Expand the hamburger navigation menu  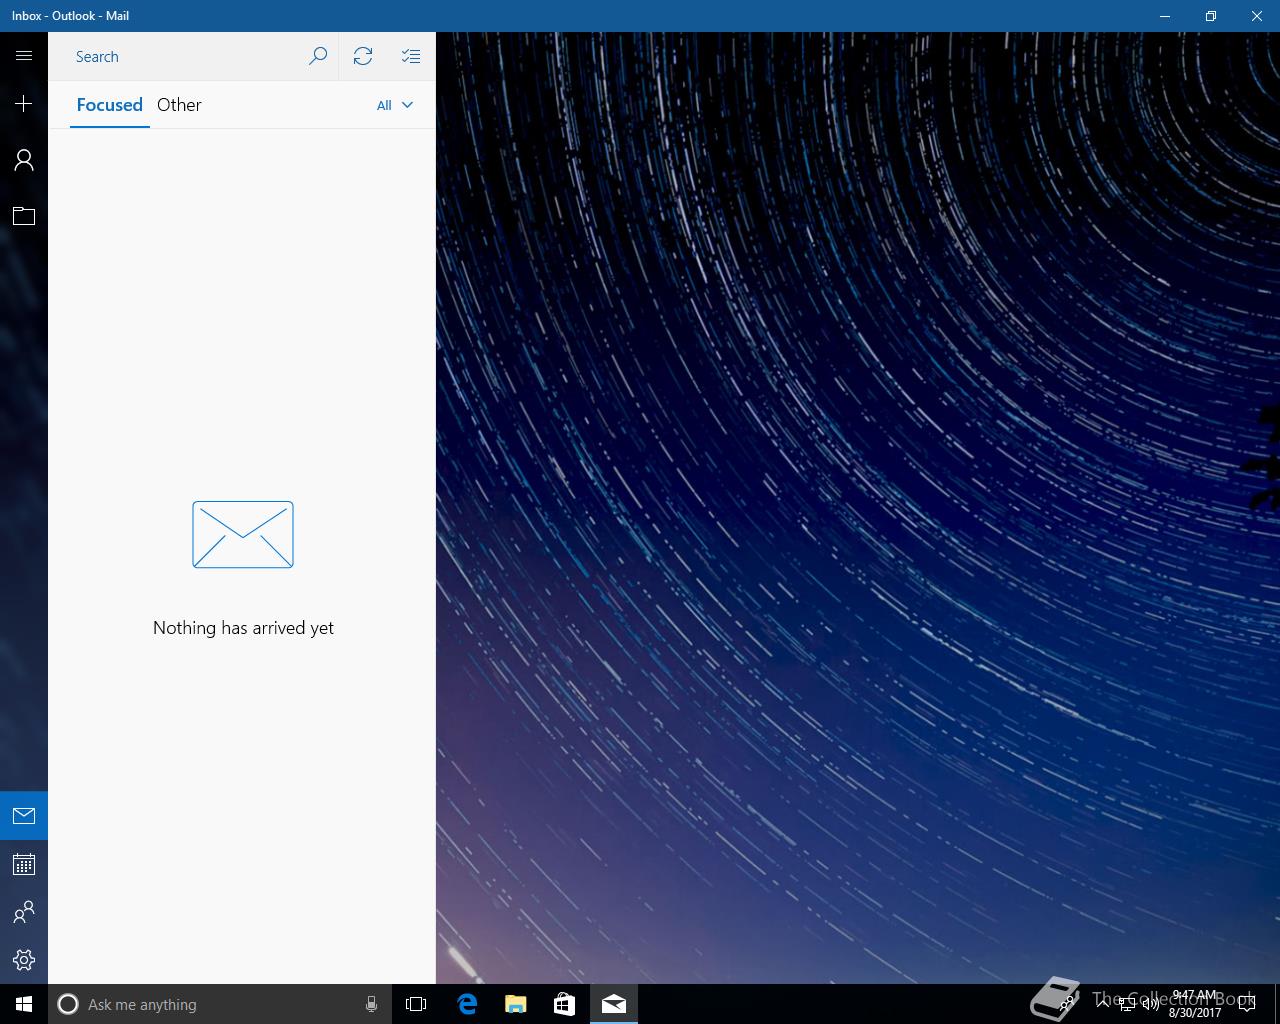click(x=24, y=56)
